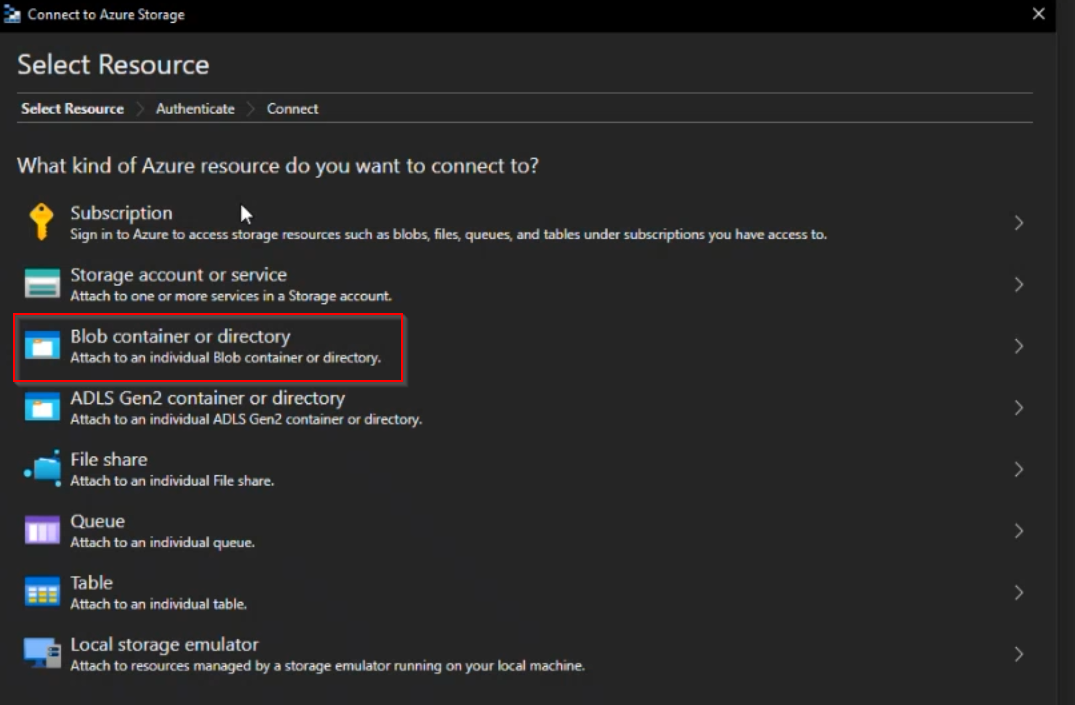This screenshot has width=1075, height=705.
Task: Select the Select Resource breadcrumb step
Action: click(x=72, y=109)
